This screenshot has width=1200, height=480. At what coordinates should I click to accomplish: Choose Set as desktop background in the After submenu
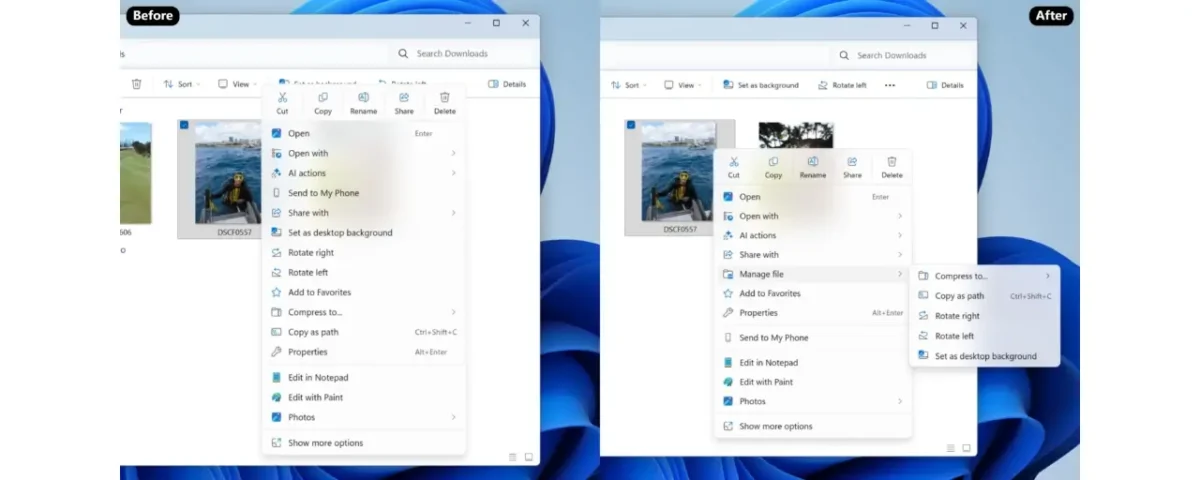[985, 356]
